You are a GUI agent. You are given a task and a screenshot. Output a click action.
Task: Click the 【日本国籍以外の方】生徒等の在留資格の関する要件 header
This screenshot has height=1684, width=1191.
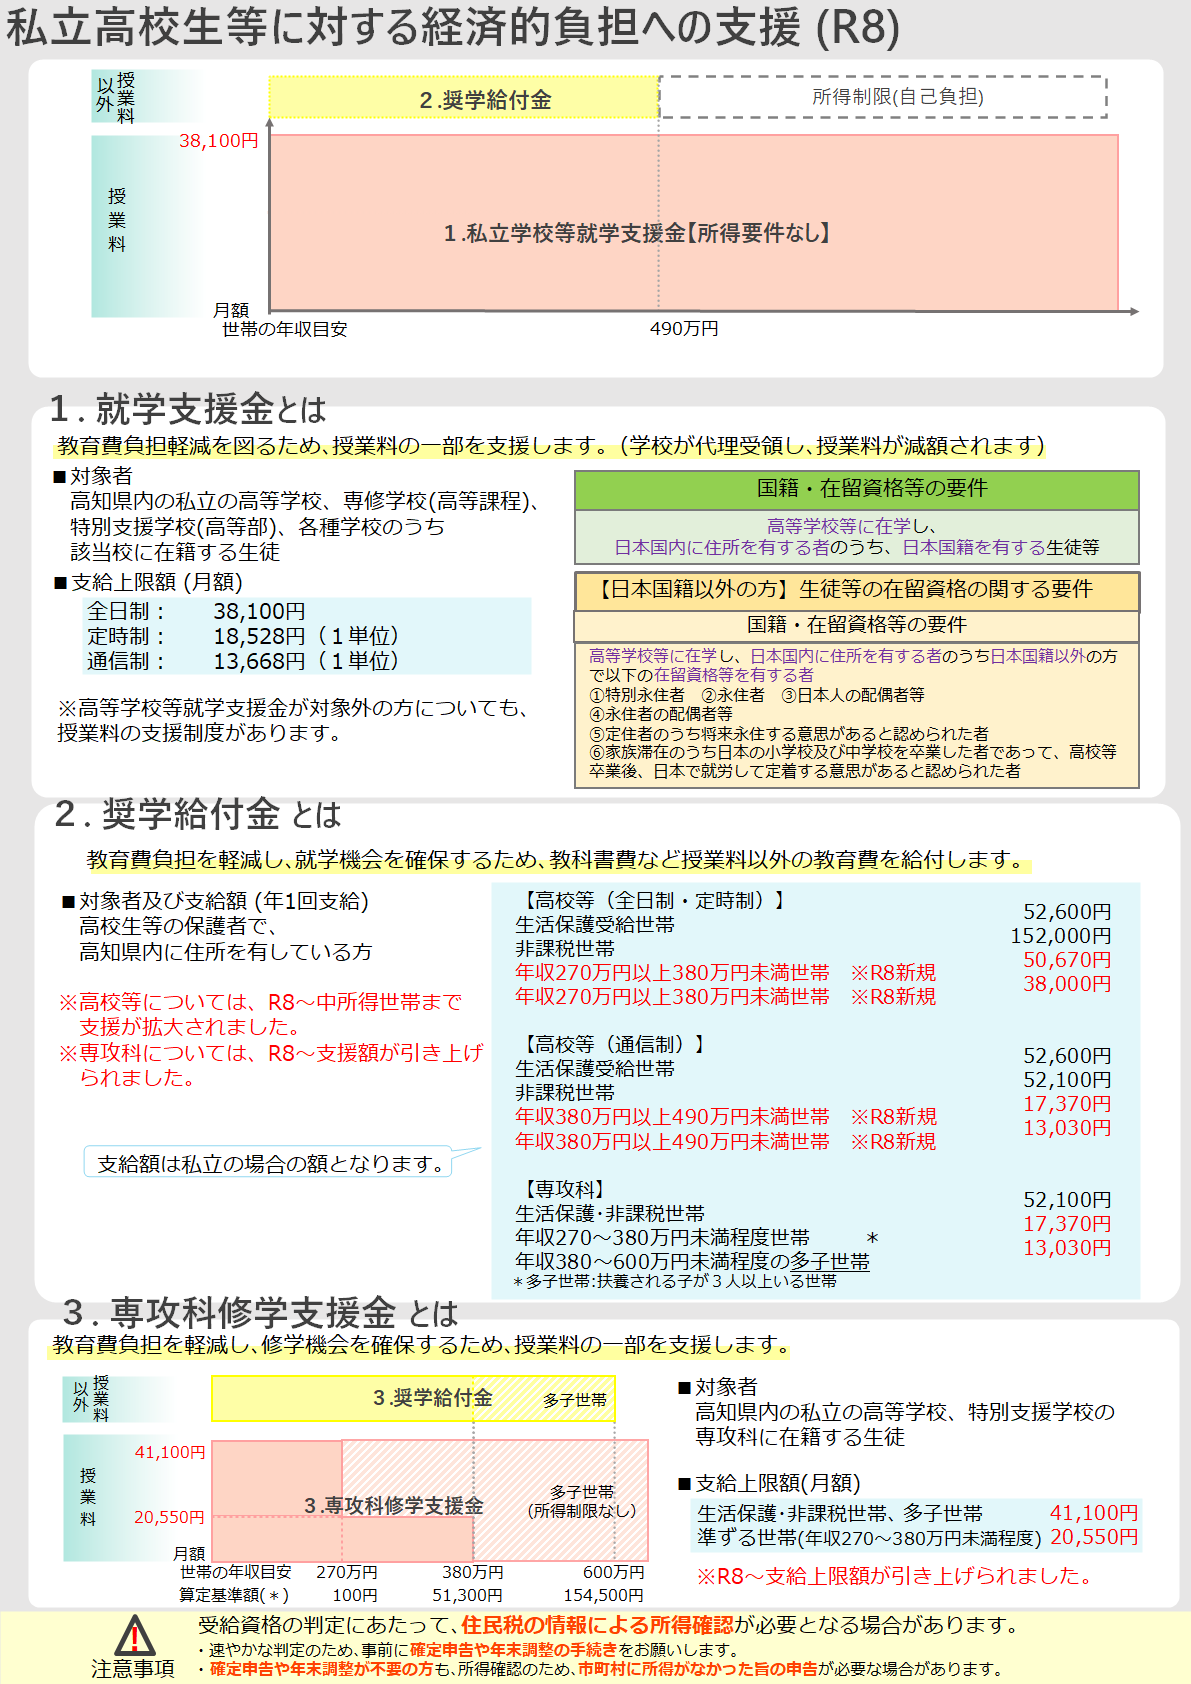point(857,590)
